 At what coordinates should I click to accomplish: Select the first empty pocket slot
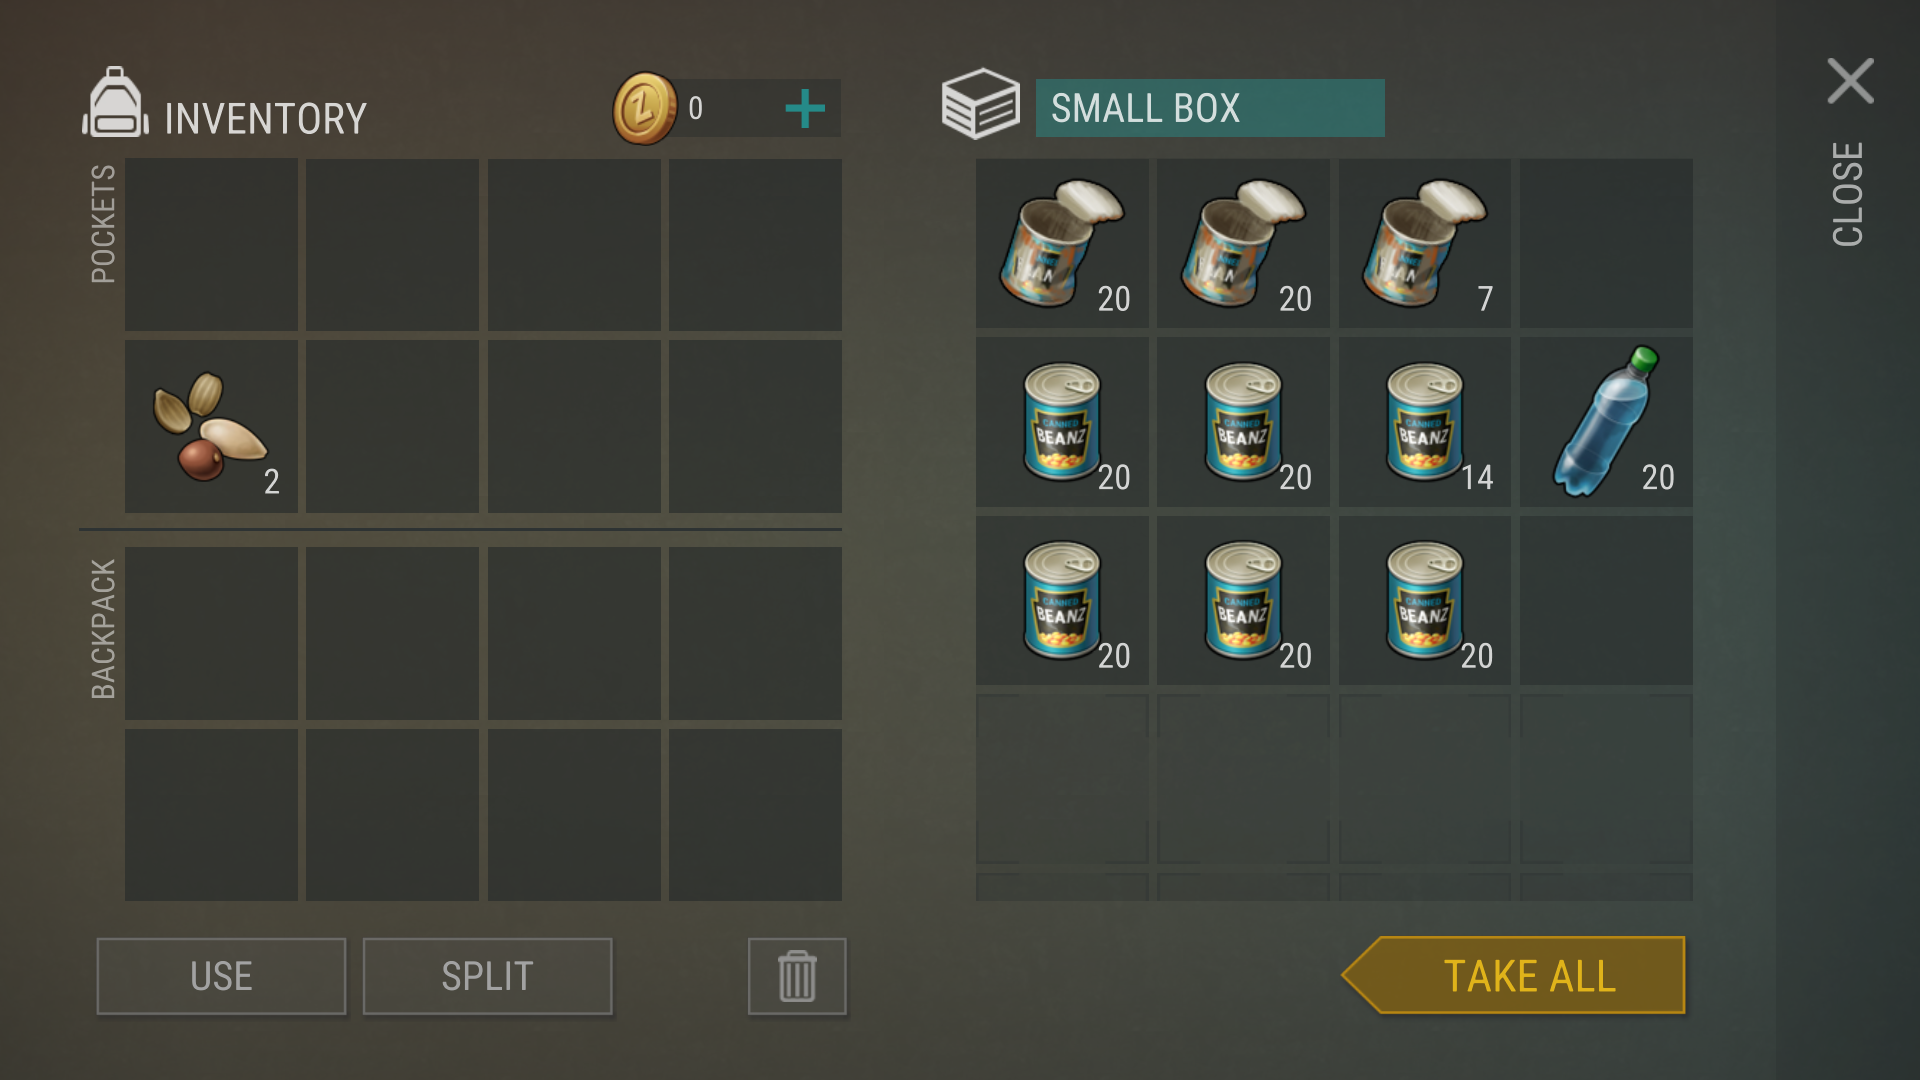click(x=211, y=245)
